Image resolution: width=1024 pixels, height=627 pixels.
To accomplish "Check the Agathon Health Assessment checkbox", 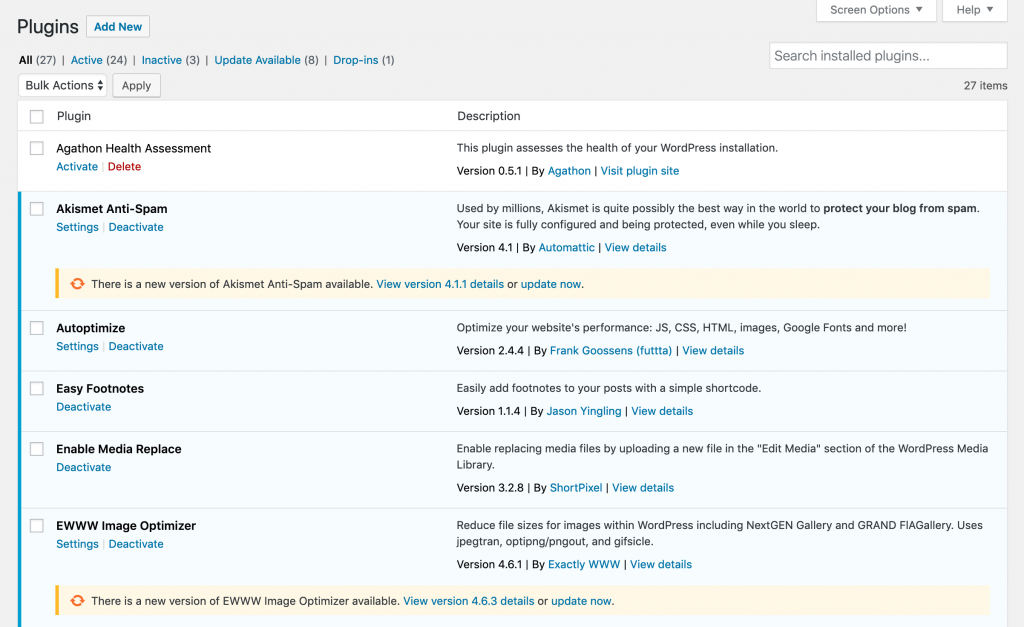I will coord(37,148).
